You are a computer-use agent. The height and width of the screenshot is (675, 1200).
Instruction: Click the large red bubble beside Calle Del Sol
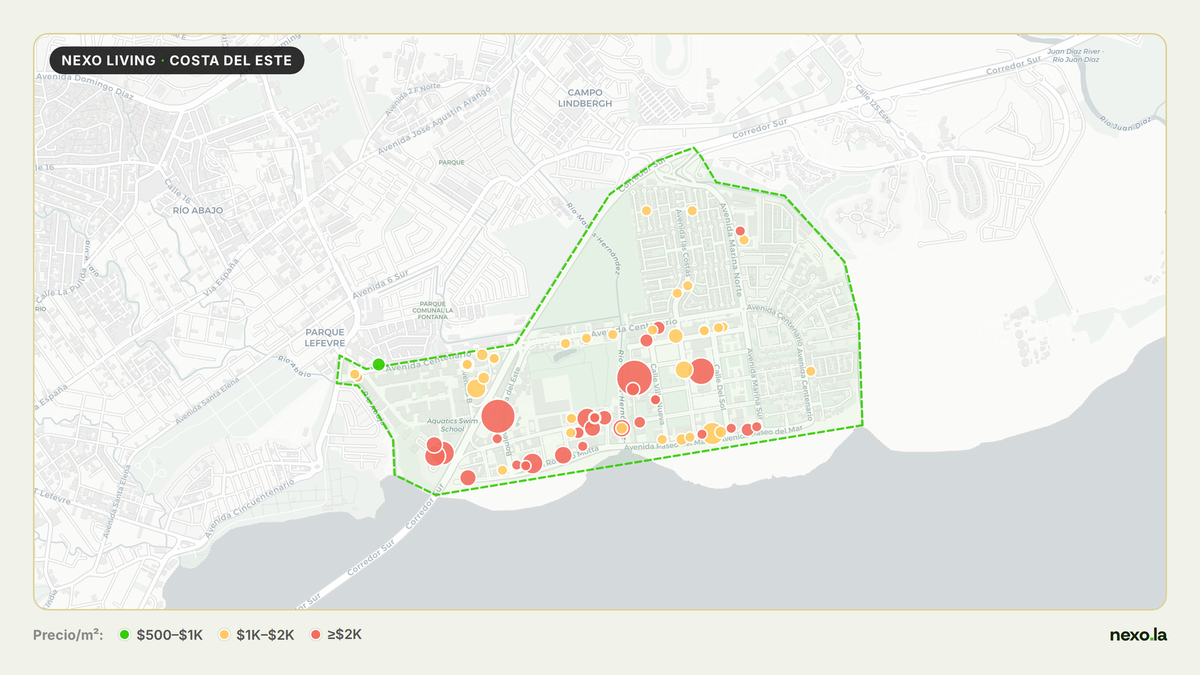[x=701, y=371]
